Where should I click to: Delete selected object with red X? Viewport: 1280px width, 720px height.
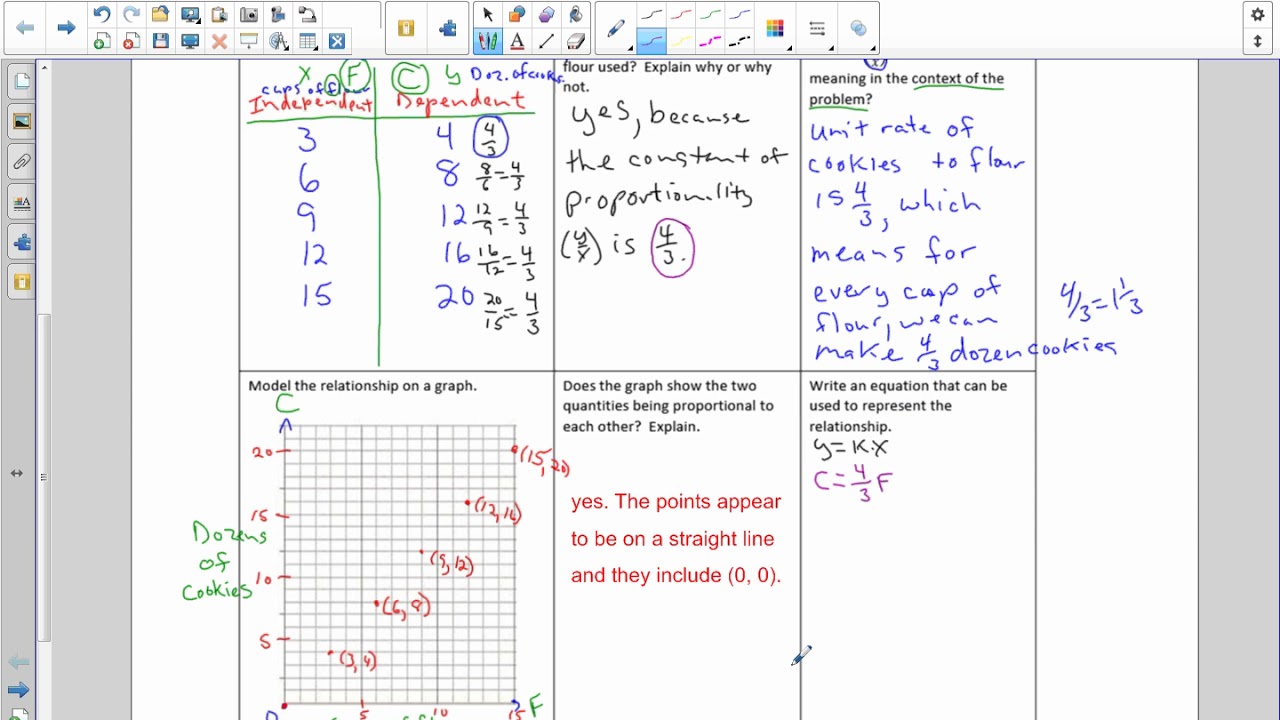point(219,41)
